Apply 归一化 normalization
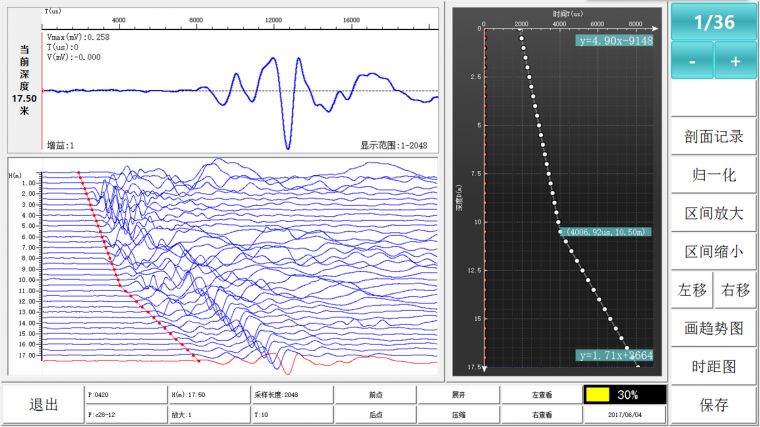The height and width of the screenshot is (427, 760). pyautogui.click(x=714, y=175)
